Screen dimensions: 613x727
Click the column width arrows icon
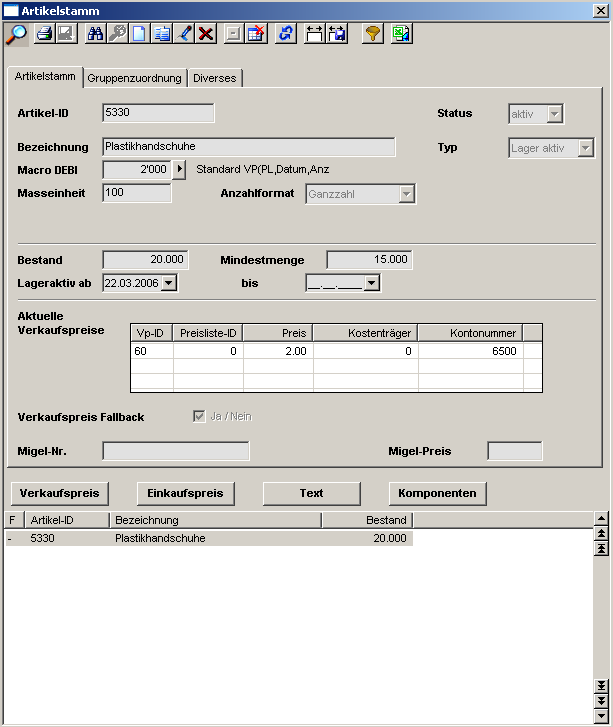[314, 34]
